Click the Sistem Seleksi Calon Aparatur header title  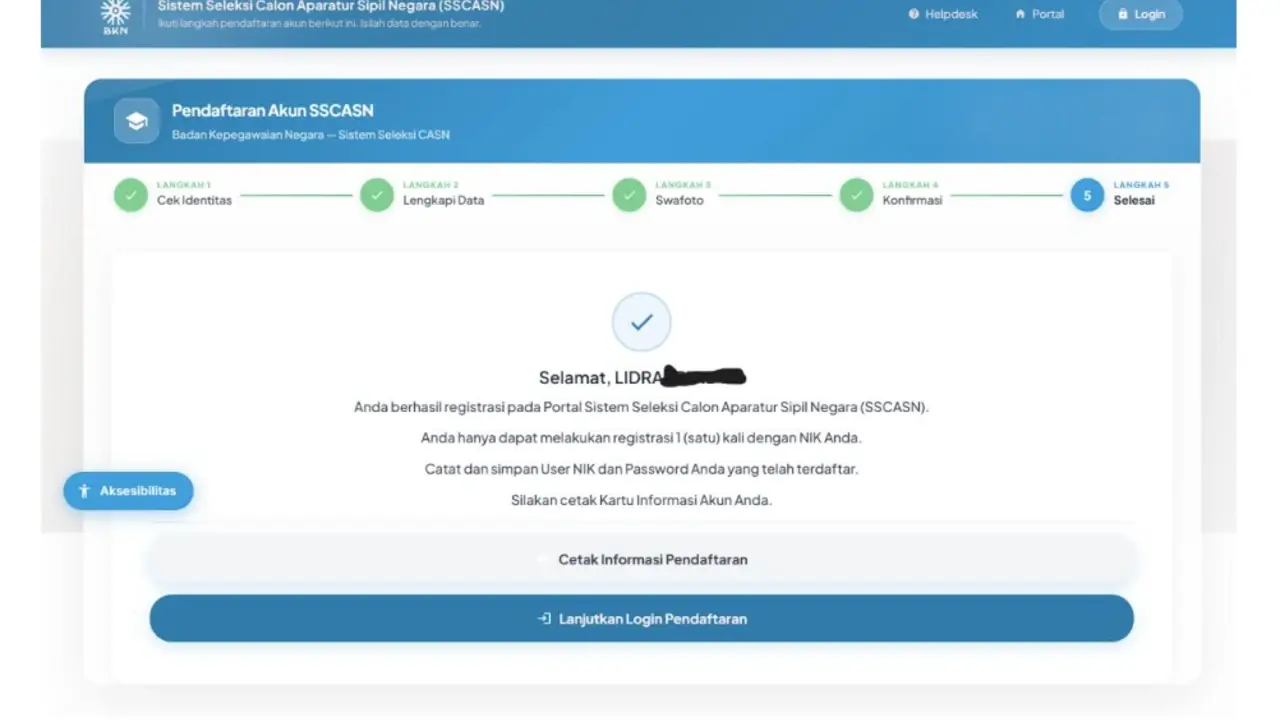pos(331,6)
